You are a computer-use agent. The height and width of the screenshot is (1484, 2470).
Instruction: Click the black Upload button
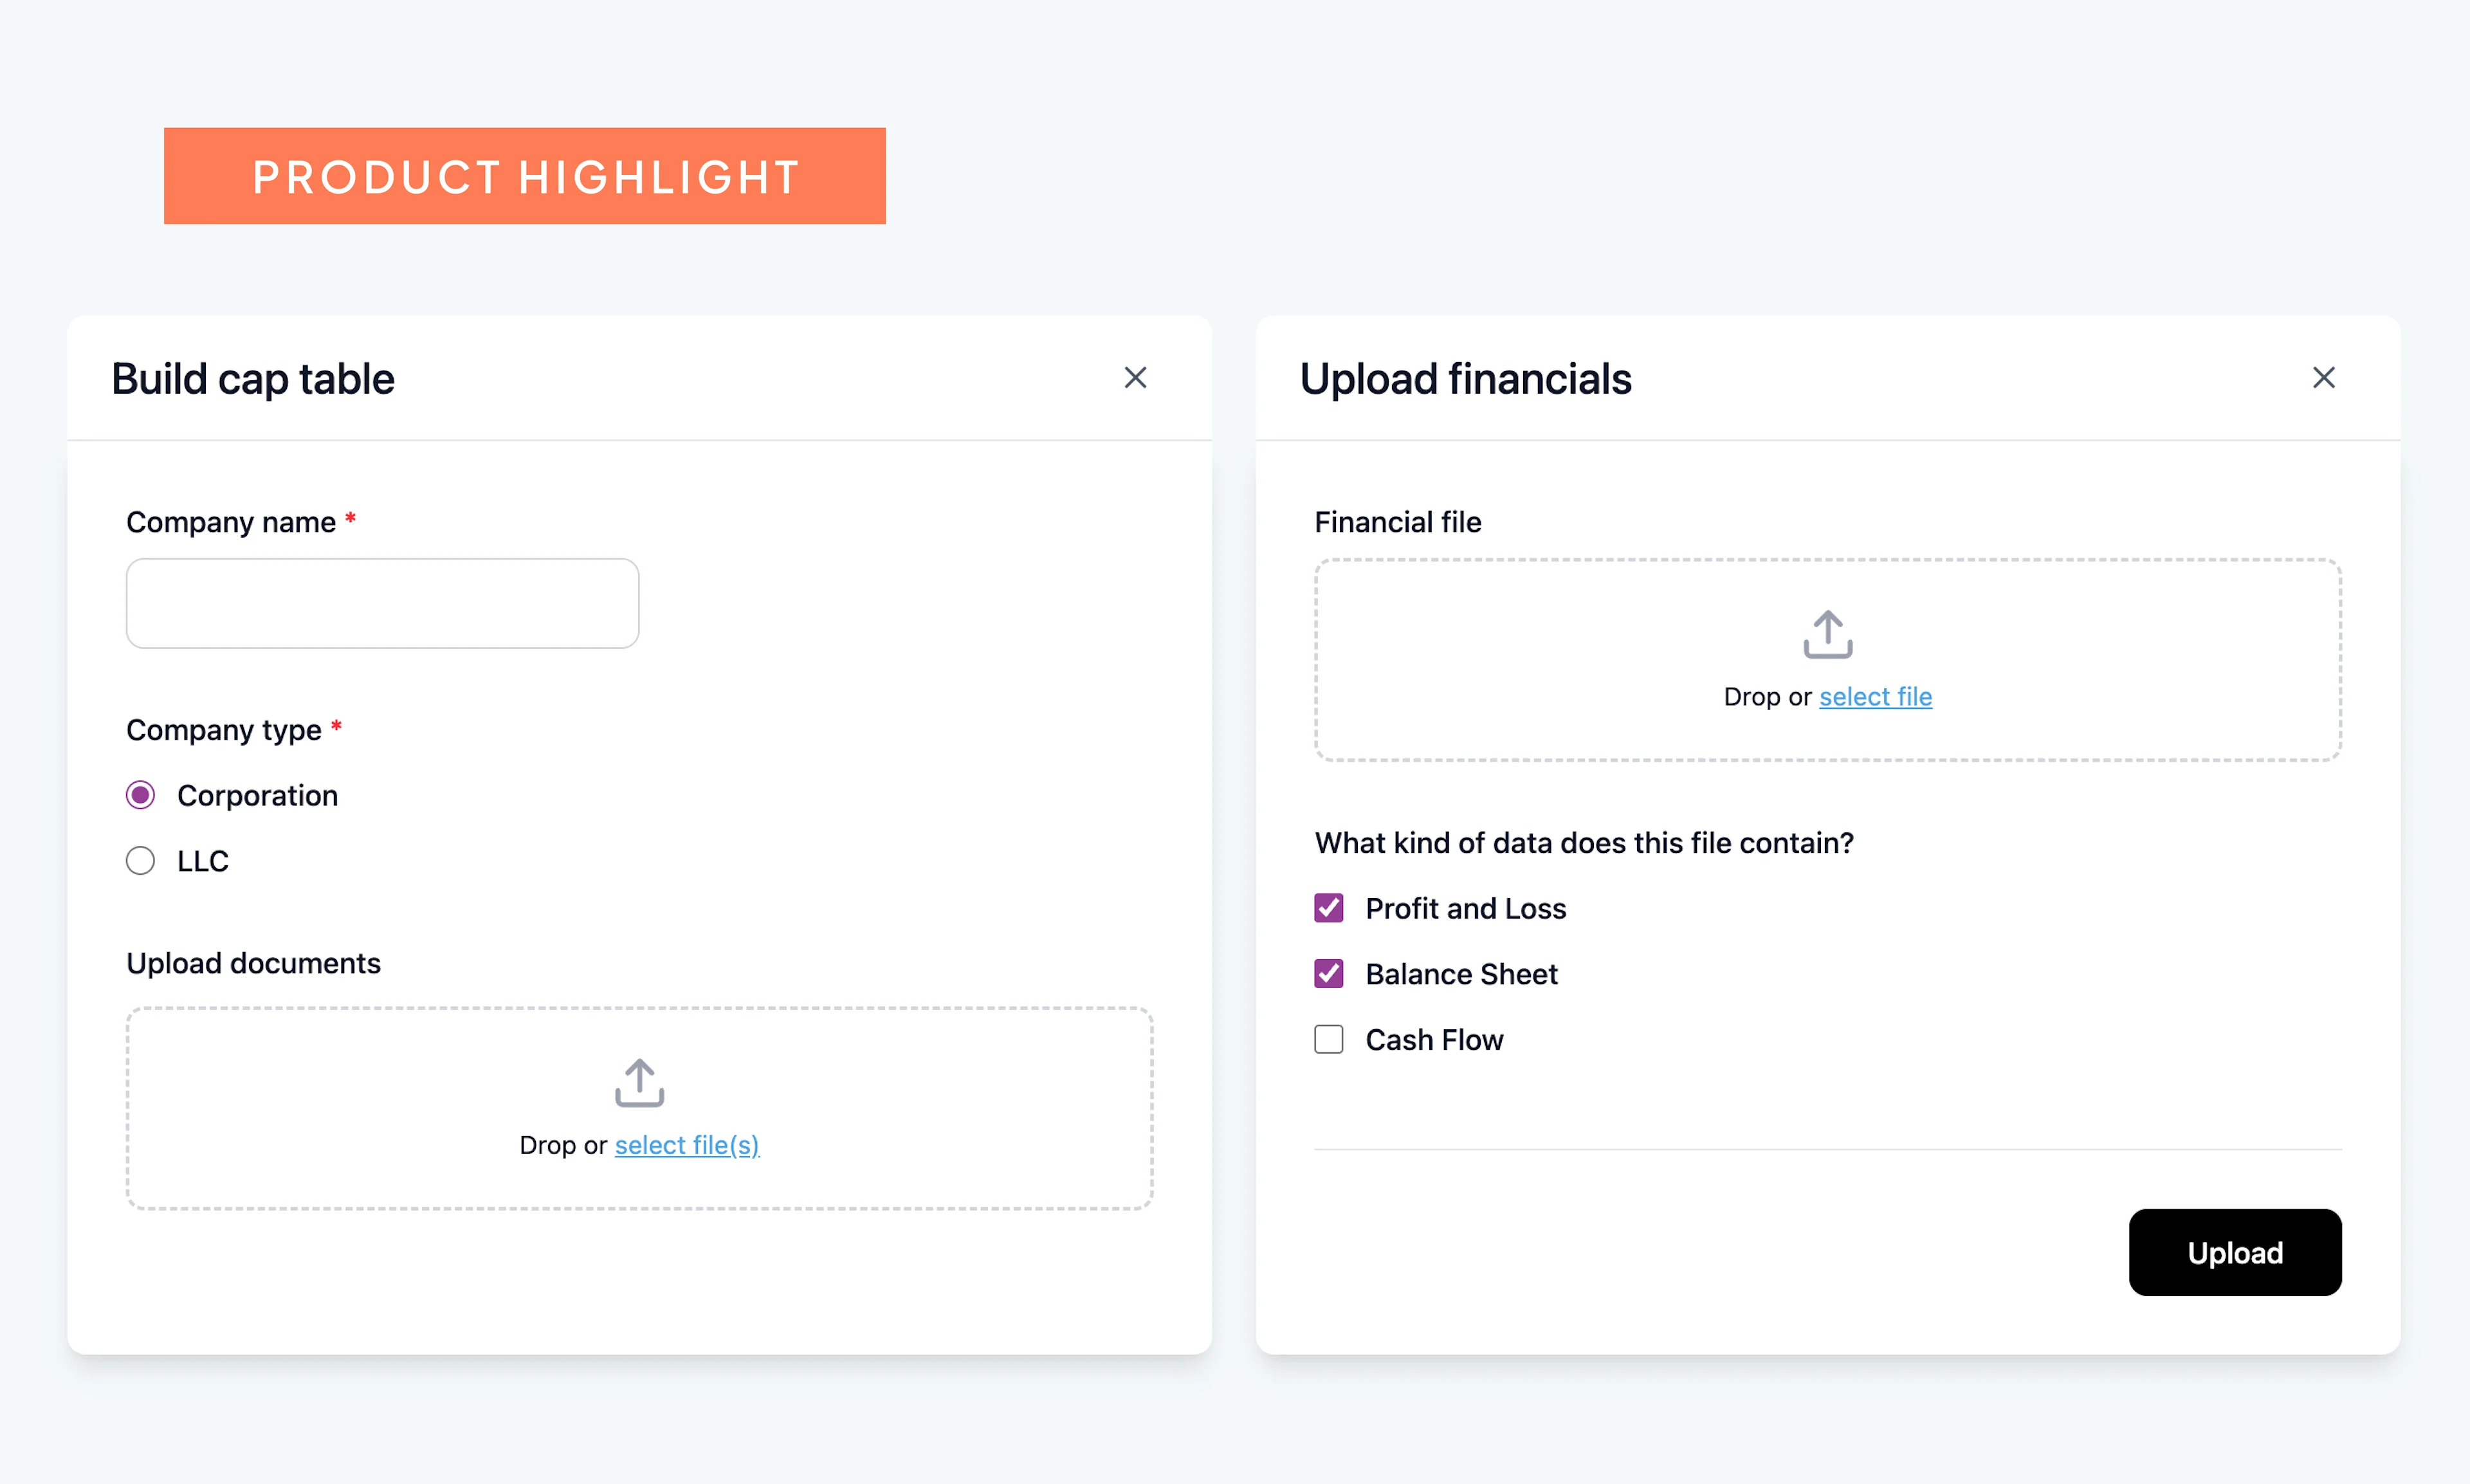point(2235,1253)
